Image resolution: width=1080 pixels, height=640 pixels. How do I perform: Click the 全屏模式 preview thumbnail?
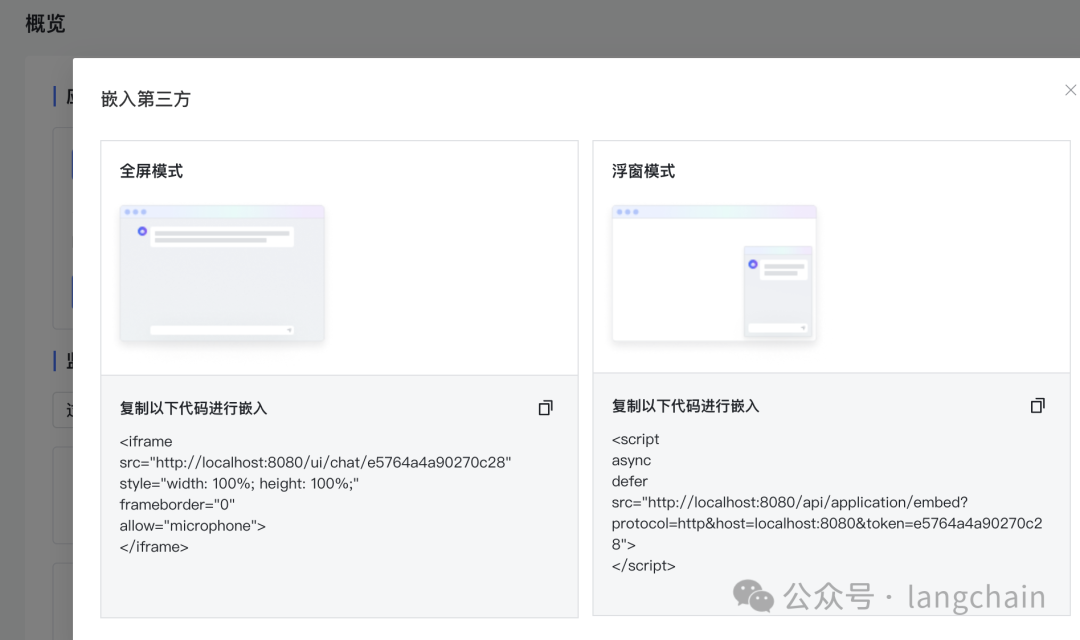(222, 273)
